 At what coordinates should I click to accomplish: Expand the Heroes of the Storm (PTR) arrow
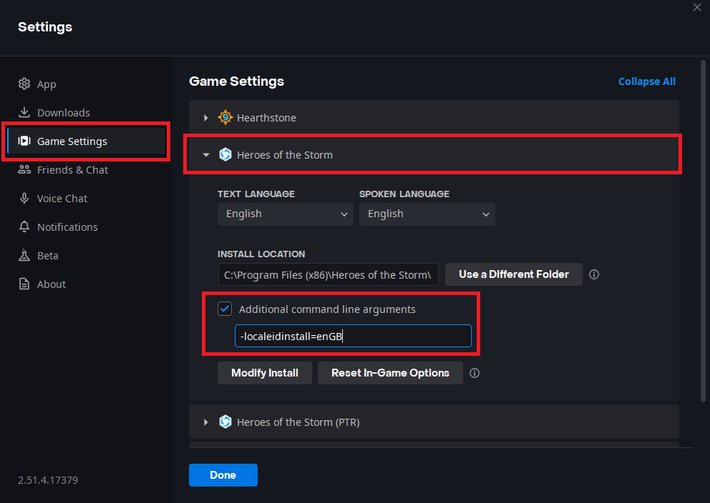[x=206, y=422]
